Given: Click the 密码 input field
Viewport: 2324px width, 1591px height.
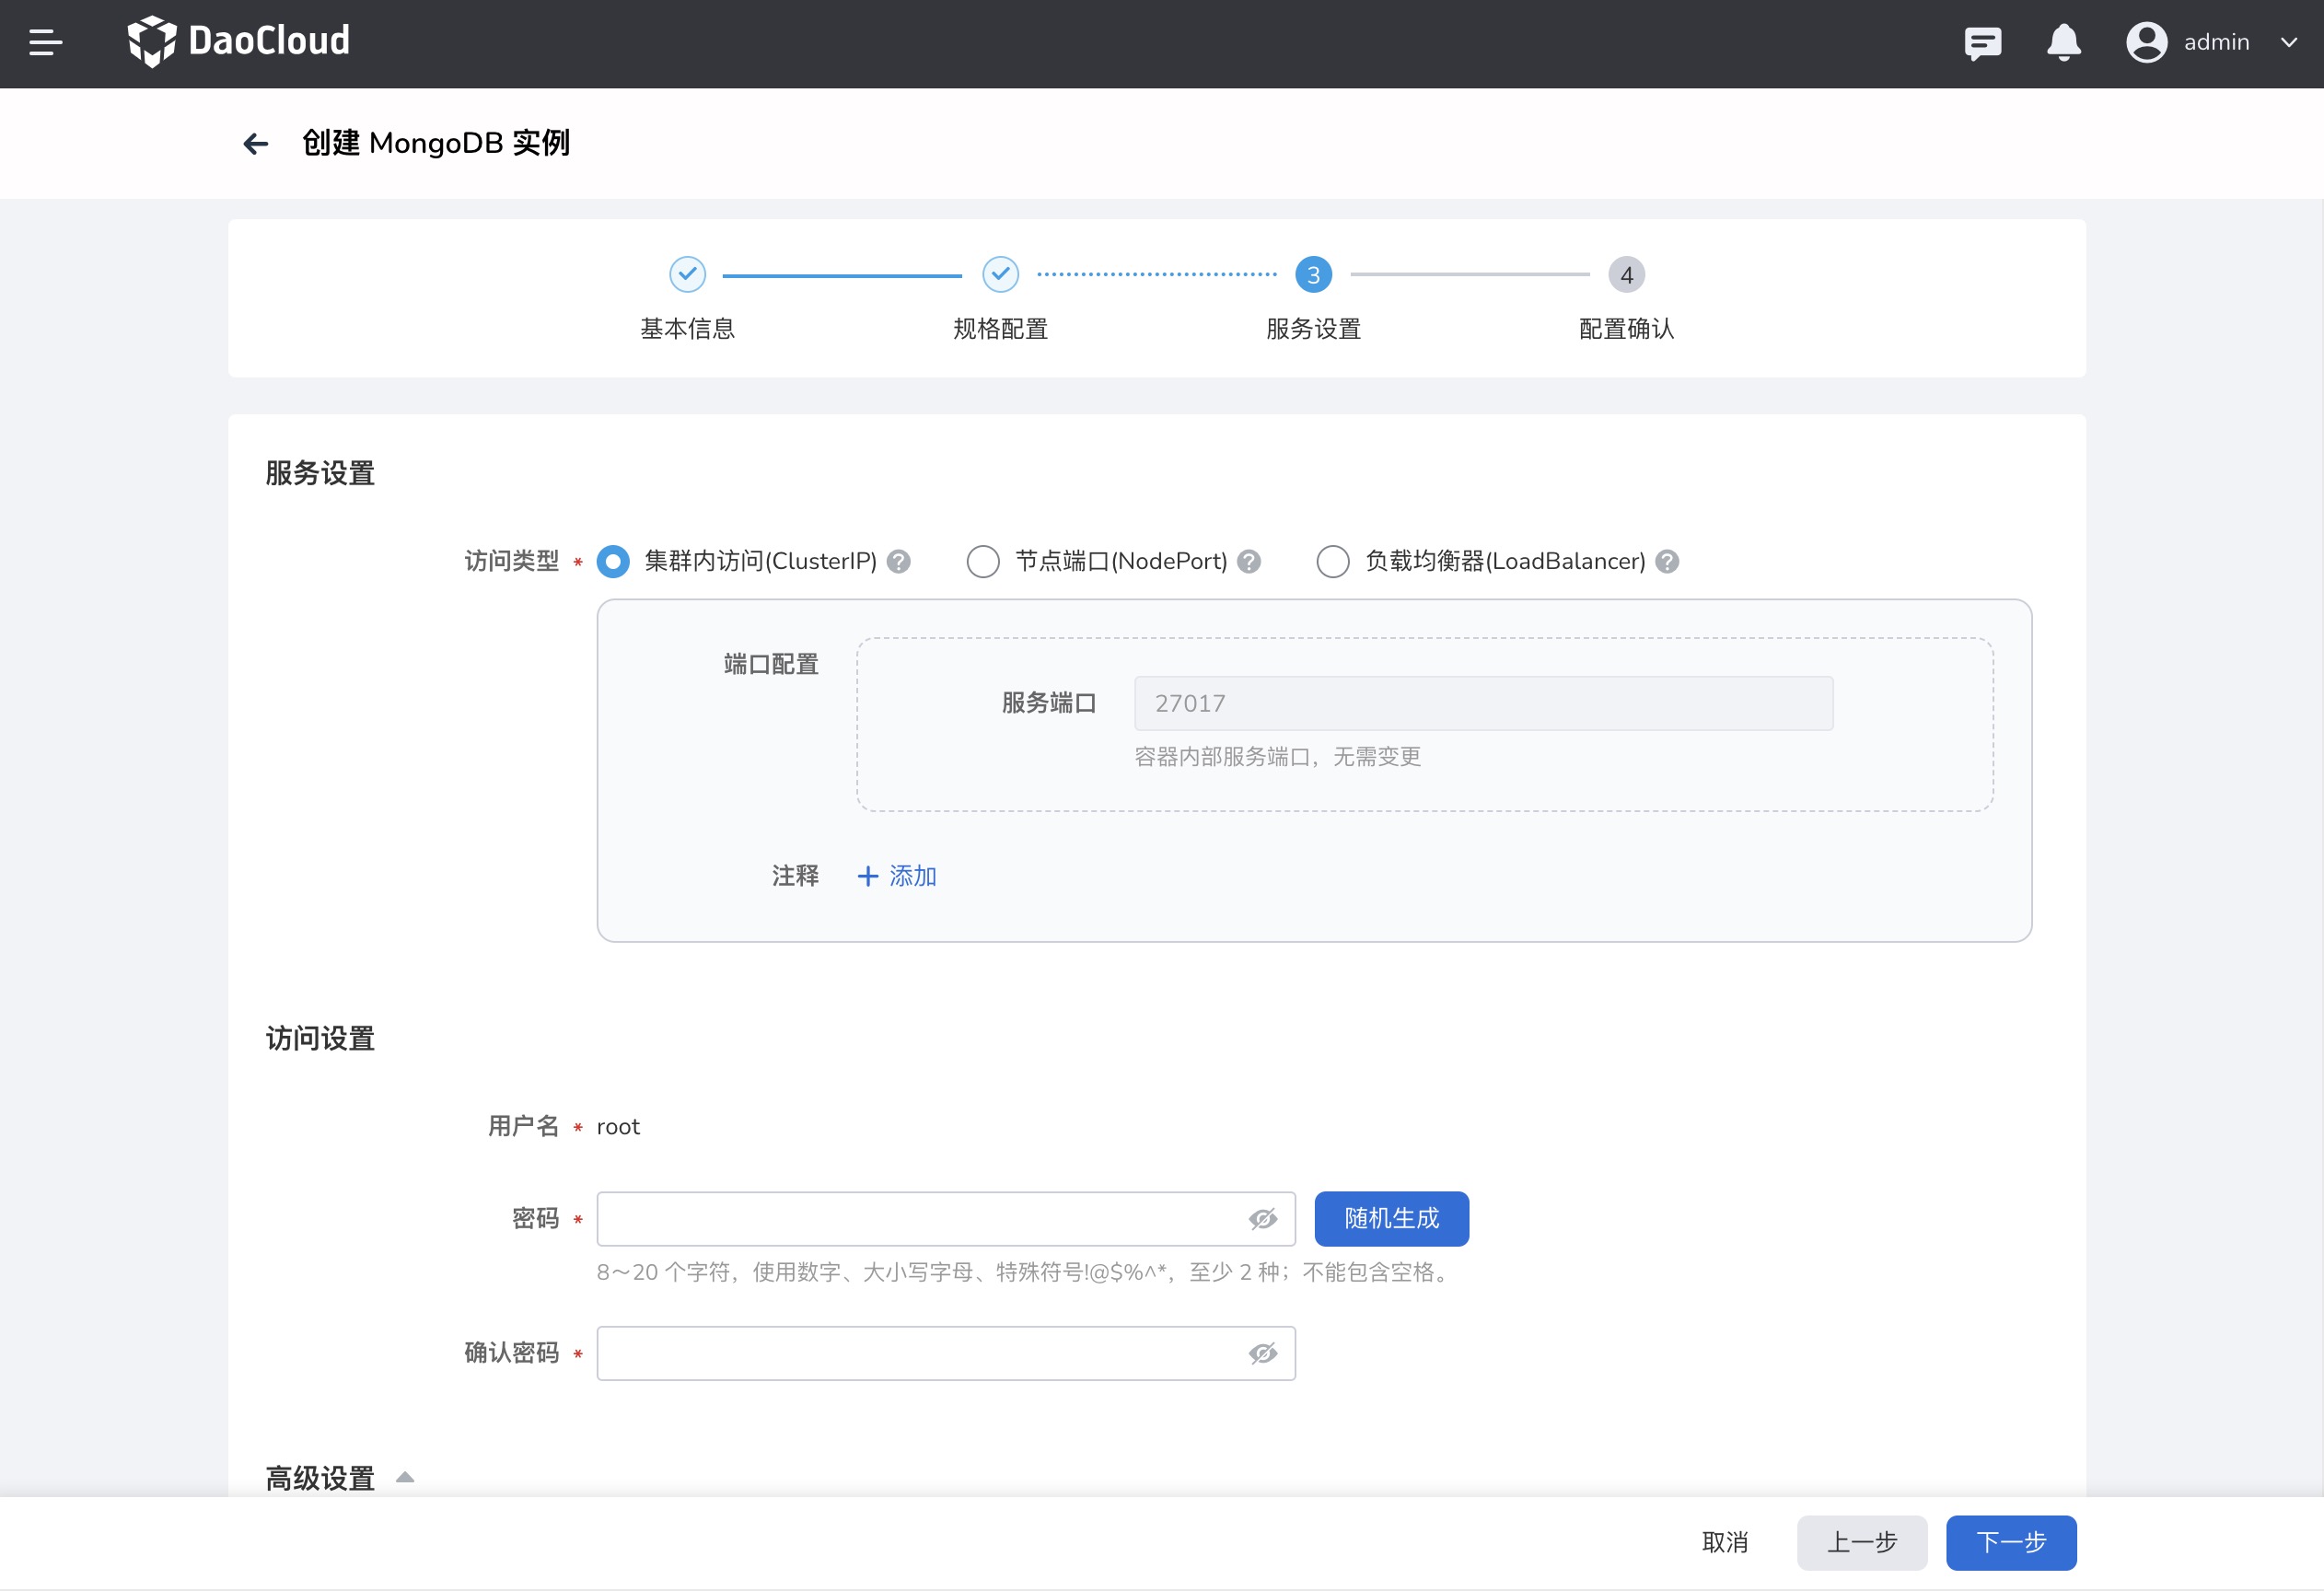Looking at the screenshot, I should [x=946, y=1218].
